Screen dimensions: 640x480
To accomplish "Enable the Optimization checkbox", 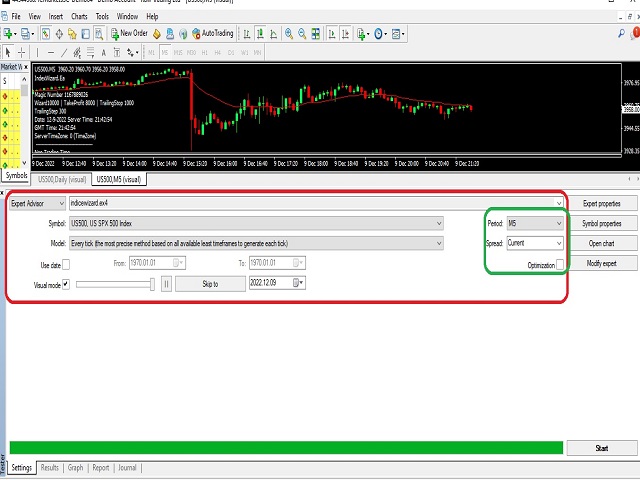I will tap(560, 264).
